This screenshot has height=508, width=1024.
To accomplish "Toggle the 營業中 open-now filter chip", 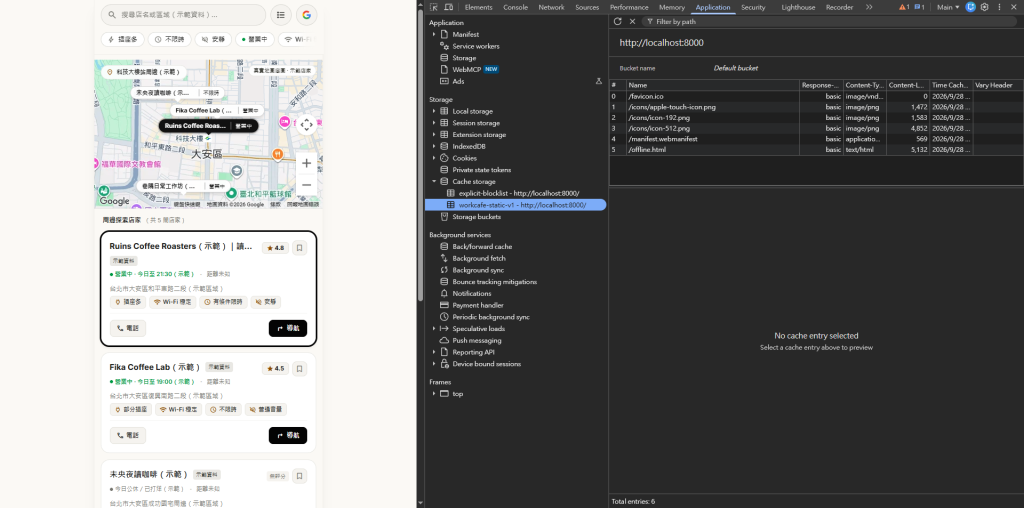I will [x=255, y=39].
